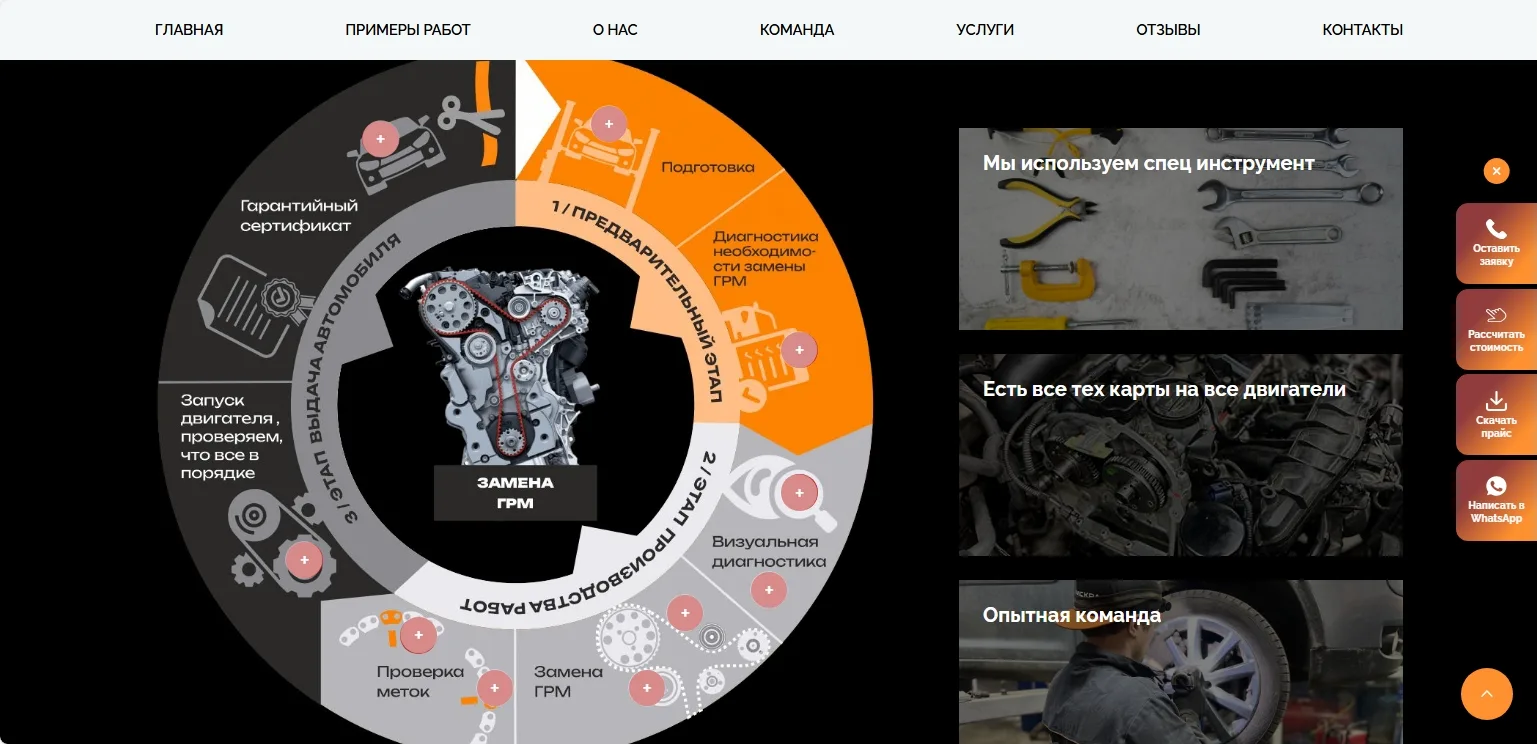Click plus hotspot directly below Визуальная диагностика text
The width and height of the screenshot is (1537, 744).
(768, 590)
